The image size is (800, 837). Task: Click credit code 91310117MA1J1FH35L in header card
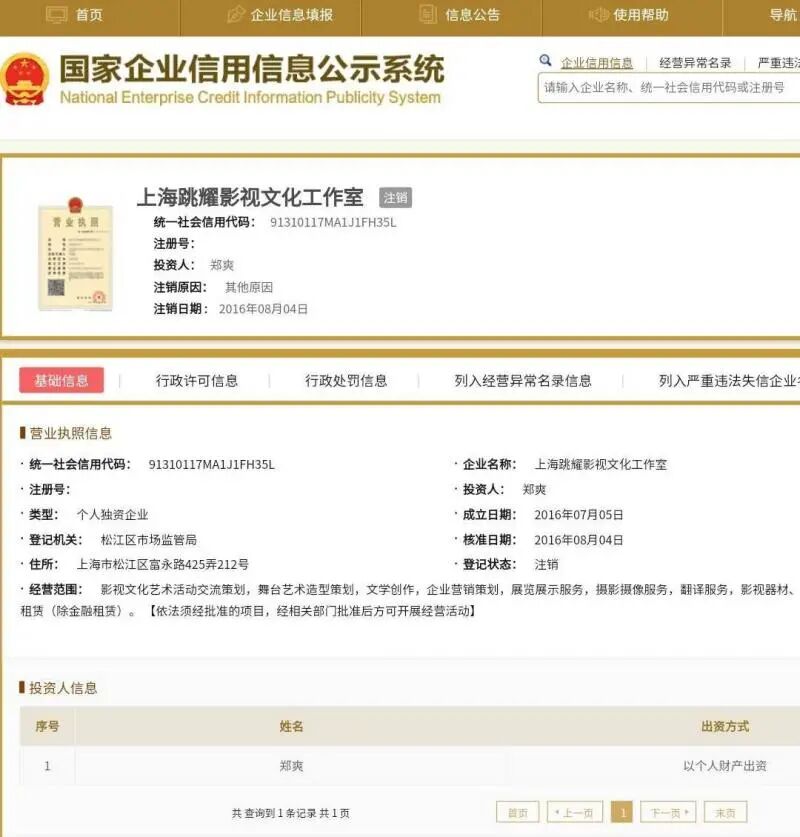333,223
